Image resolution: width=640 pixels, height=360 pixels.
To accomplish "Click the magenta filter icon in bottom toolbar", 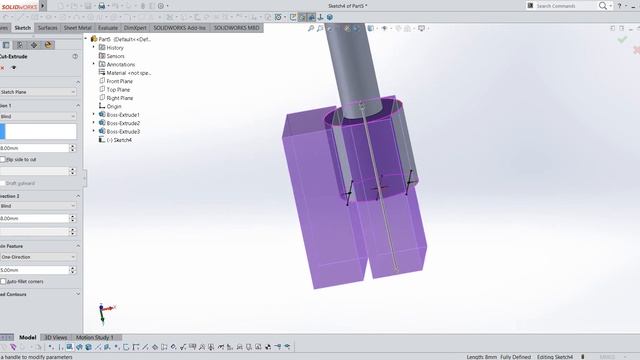I will 13,347.
